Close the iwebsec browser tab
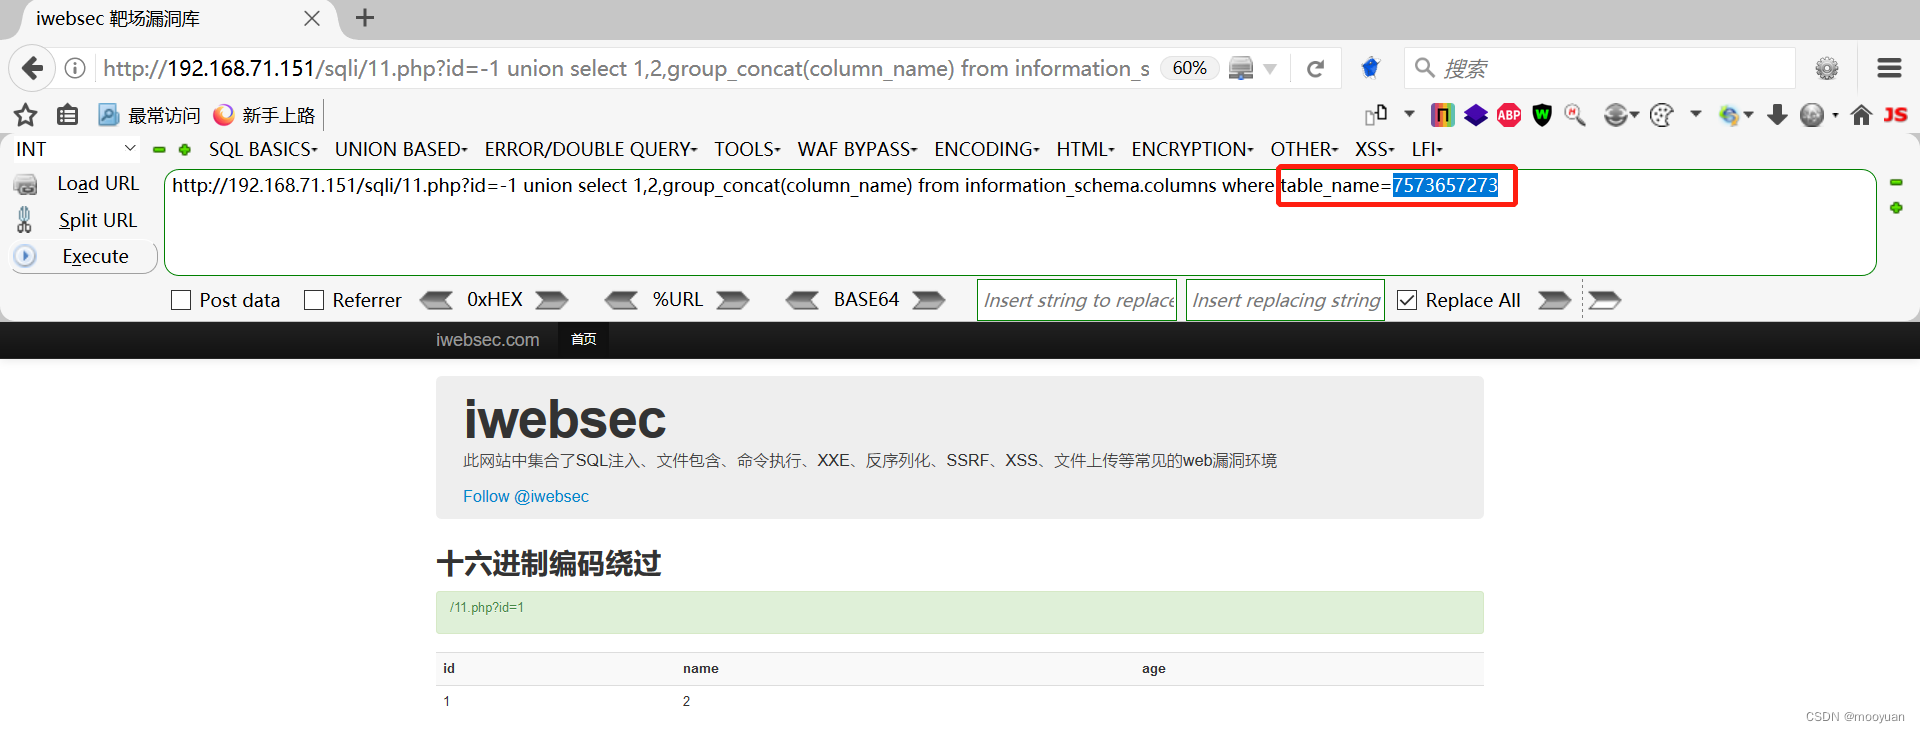The height and width of the screenshot is (733, 1920). tap(312, 19)
